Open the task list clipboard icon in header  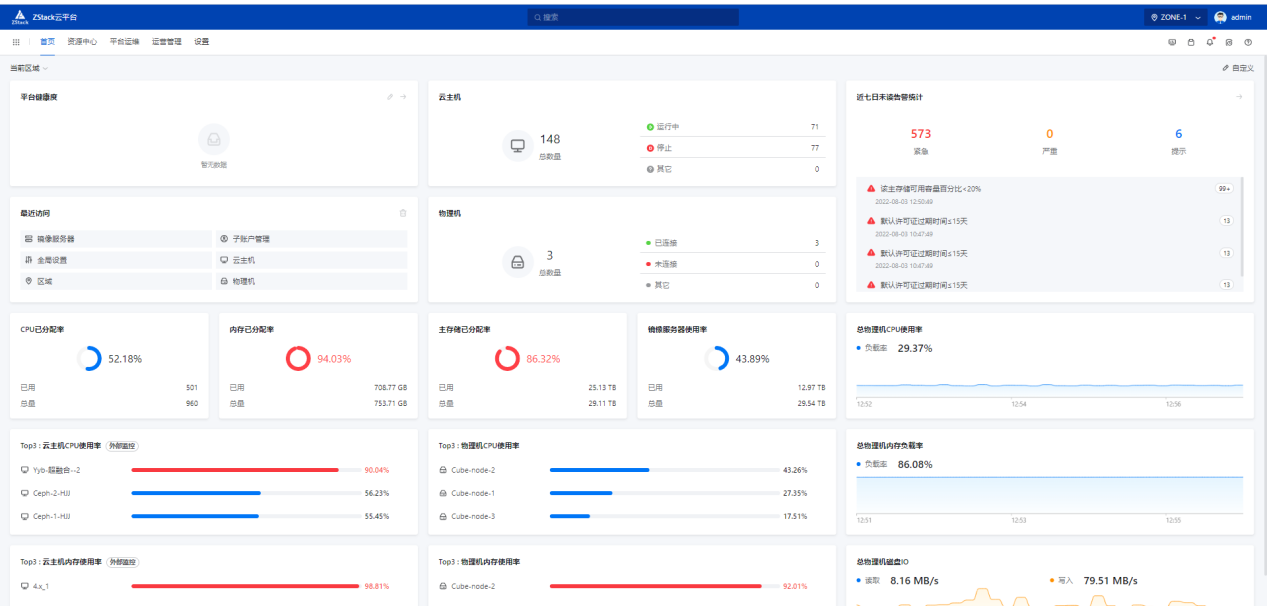click(x=1190, y=42)
